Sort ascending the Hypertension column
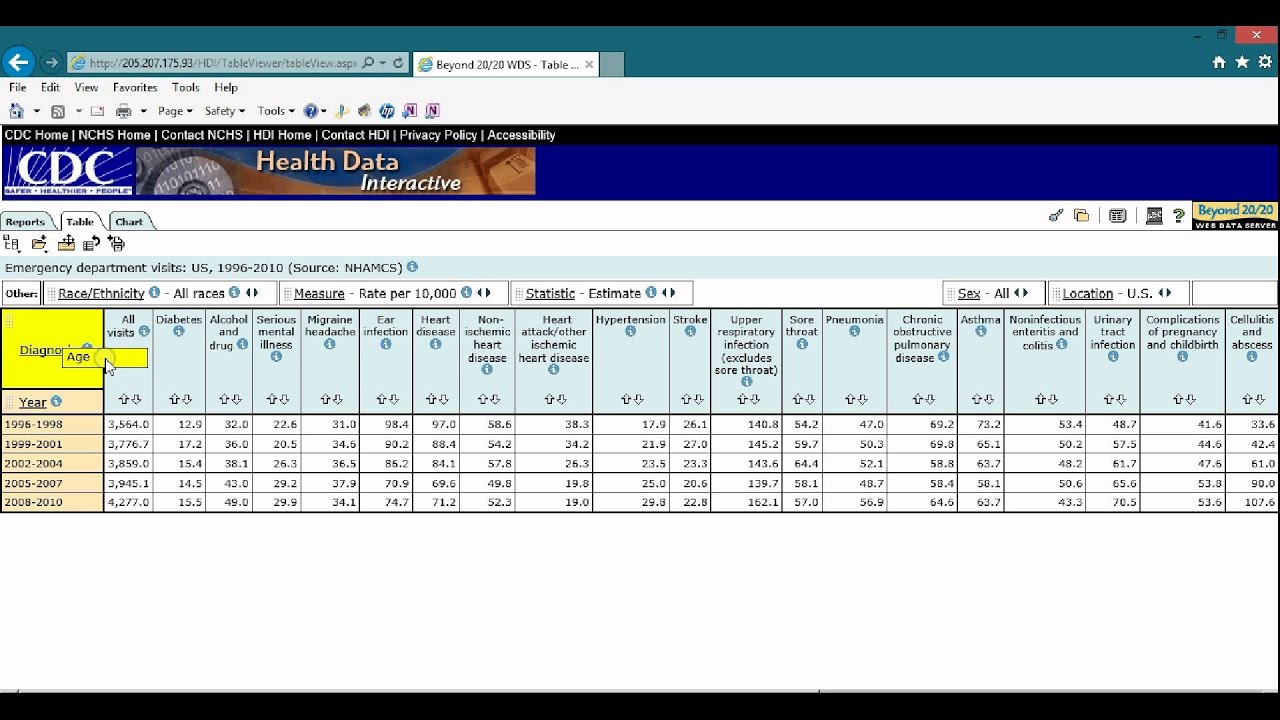Image resolution: width=1280 pixels, height=720 pixels. click(625, 399)
